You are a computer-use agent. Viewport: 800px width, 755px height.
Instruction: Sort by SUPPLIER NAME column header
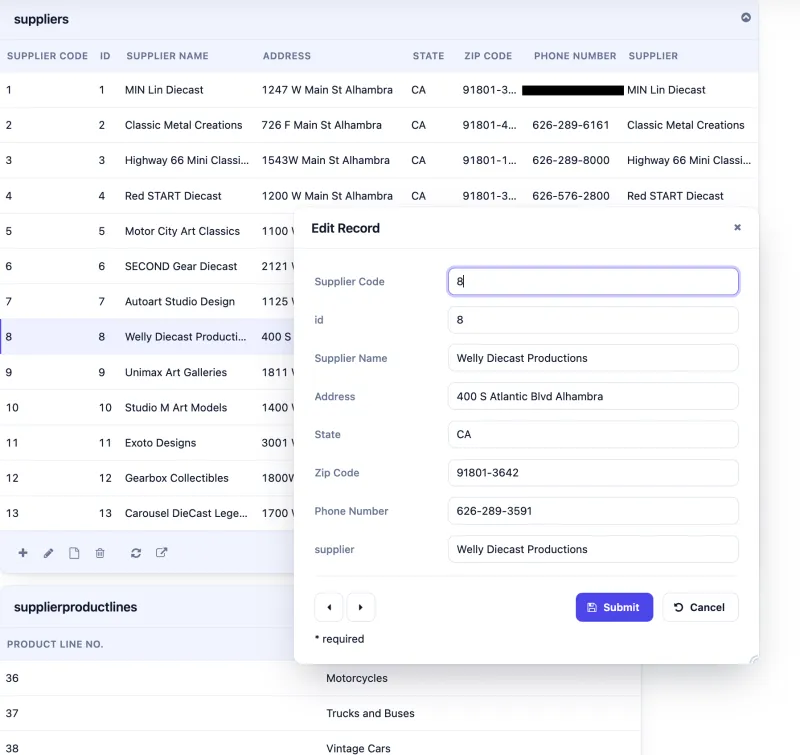click(167, 56)
